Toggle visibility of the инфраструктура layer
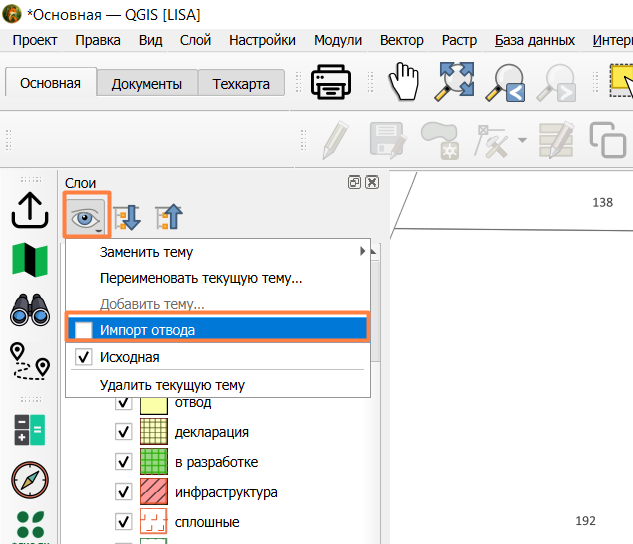This screenshot has width=633, height=544. coord(124,492)
